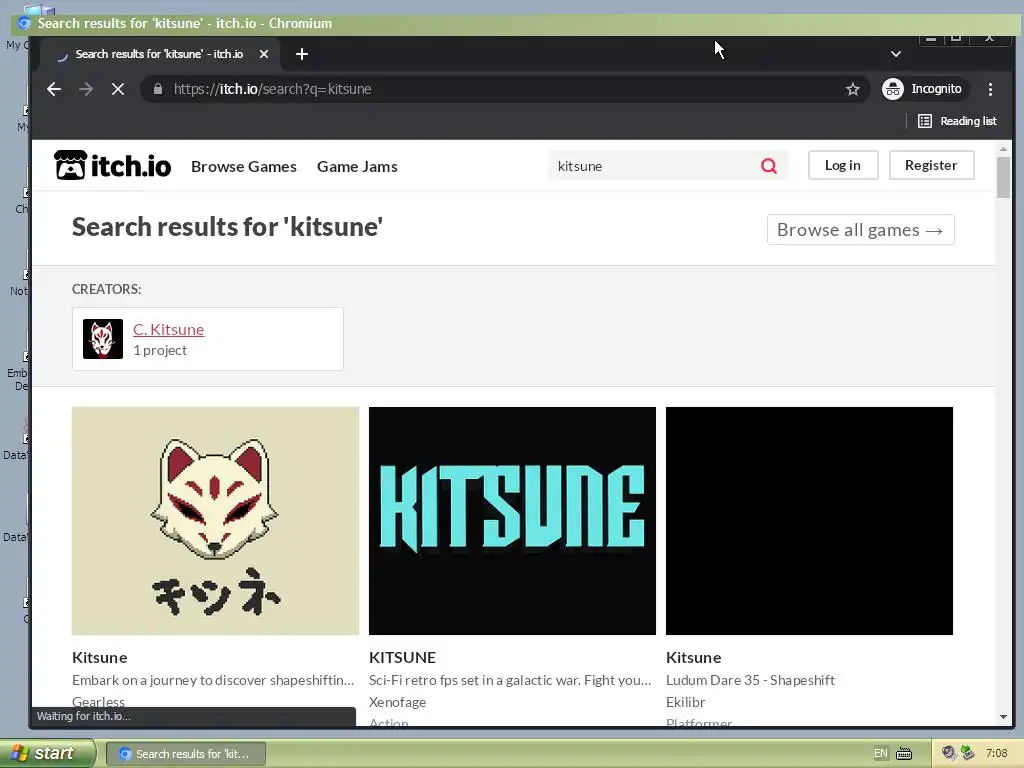The image size is (1024, 768).
Task: Click the vertical scrollbar thumb
Action: coord(1003,177)
